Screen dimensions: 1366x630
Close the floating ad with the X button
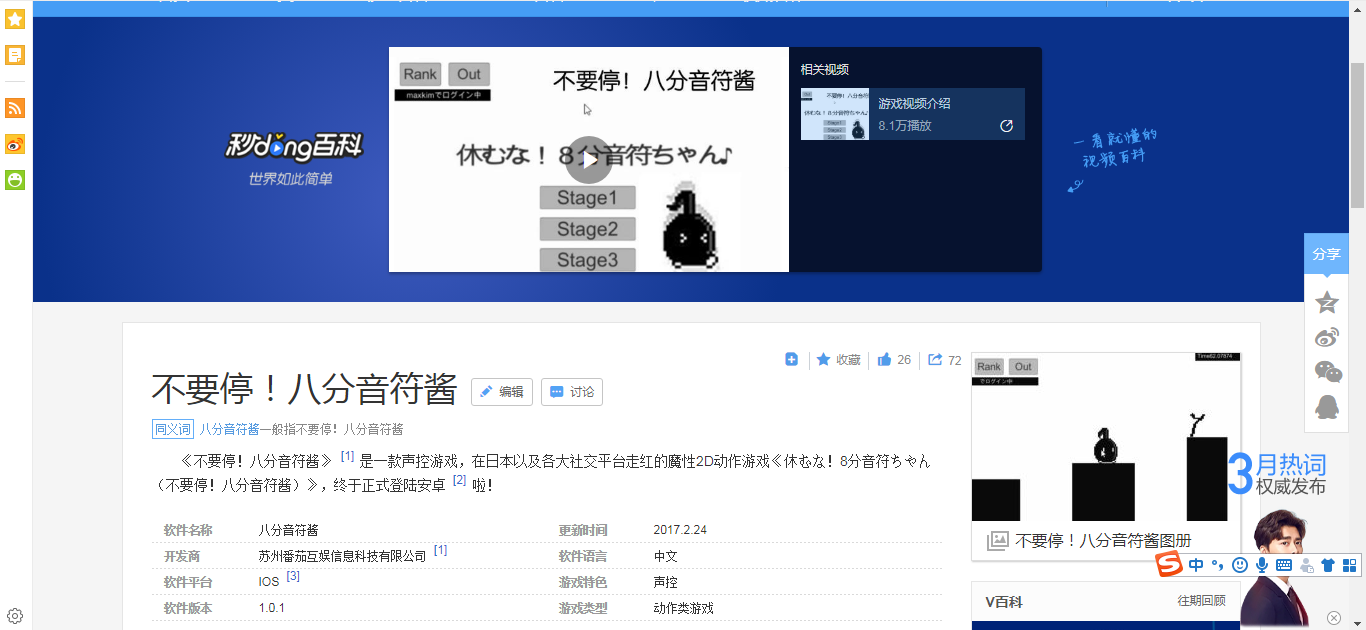tap(1333, 618)
